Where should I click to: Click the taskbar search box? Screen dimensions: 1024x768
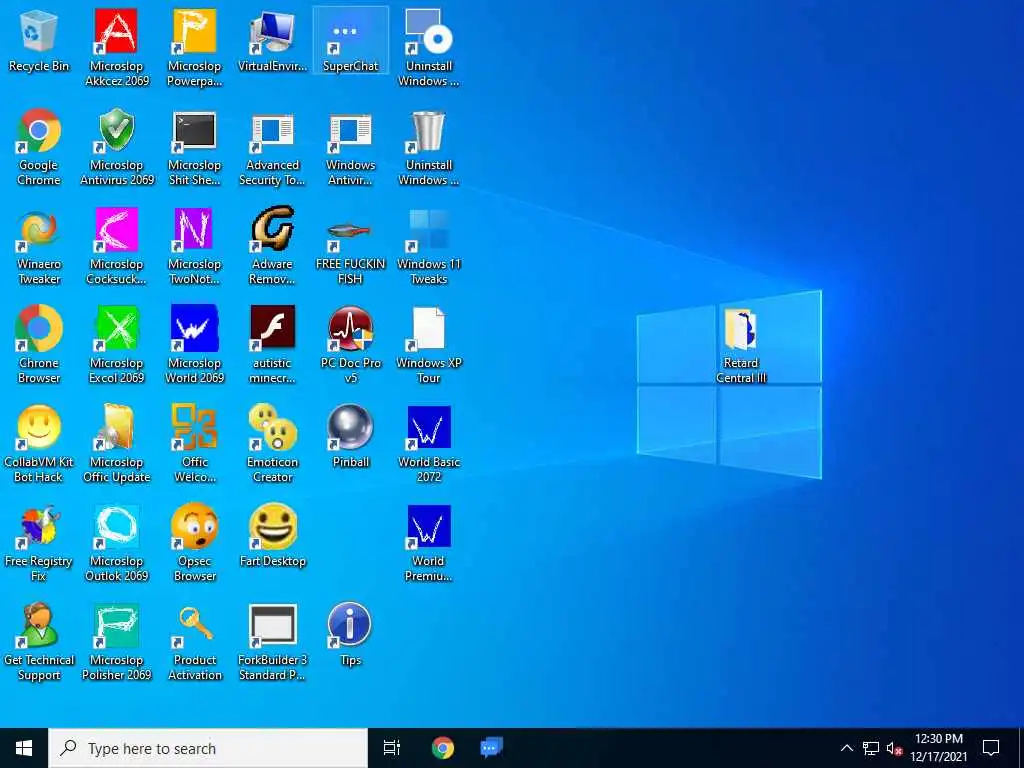point(208,748)
